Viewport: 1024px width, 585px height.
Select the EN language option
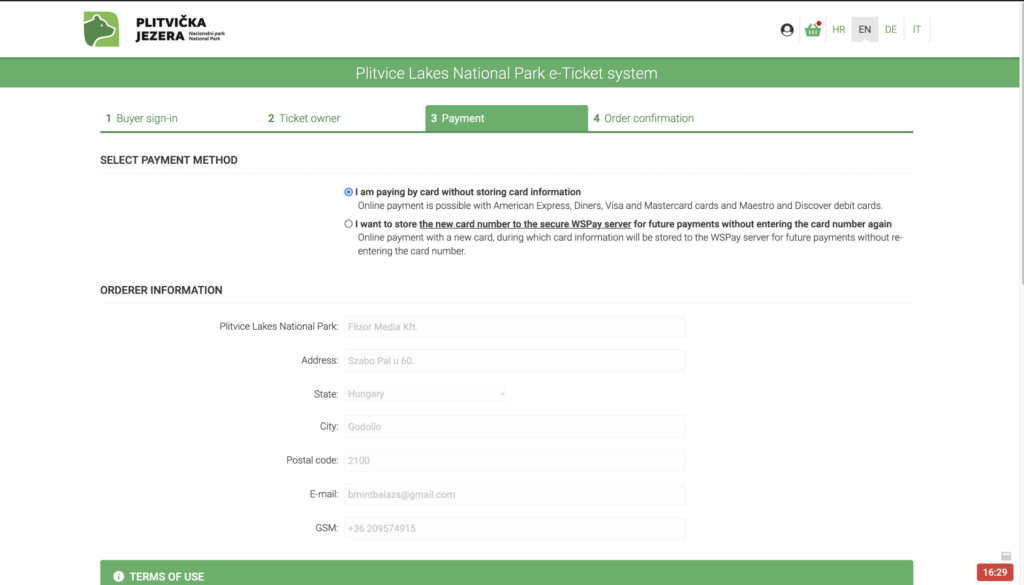click(865, 30)
